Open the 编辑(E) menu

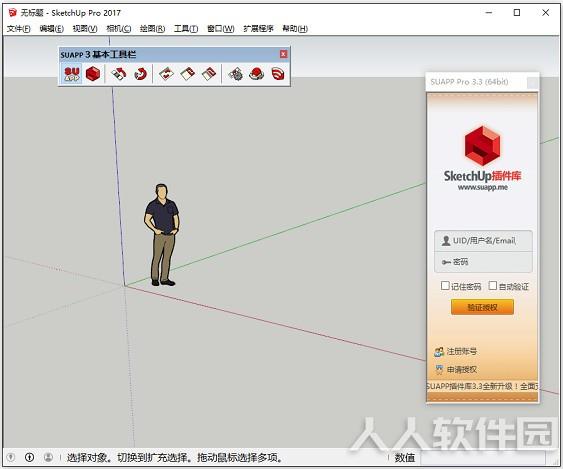(52, 29)
